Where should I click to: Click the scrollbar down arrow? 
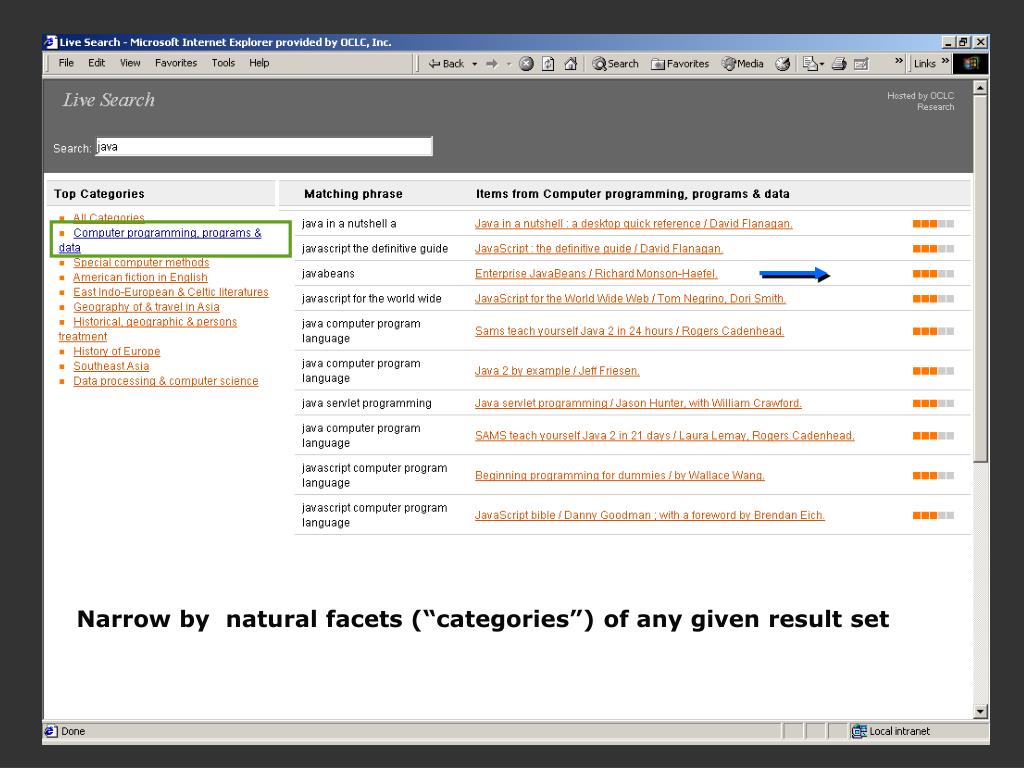[980, 711]
